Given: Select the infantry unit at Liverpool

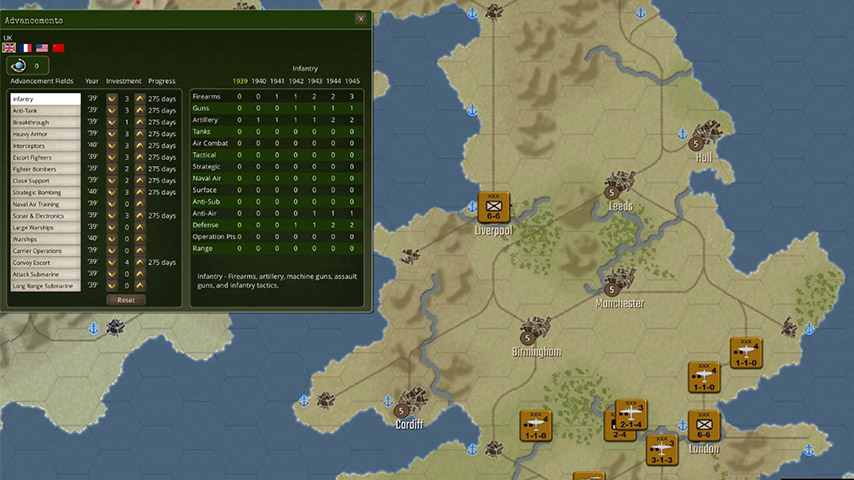Looking at the screenshot, I should click(x=493, y=207).
